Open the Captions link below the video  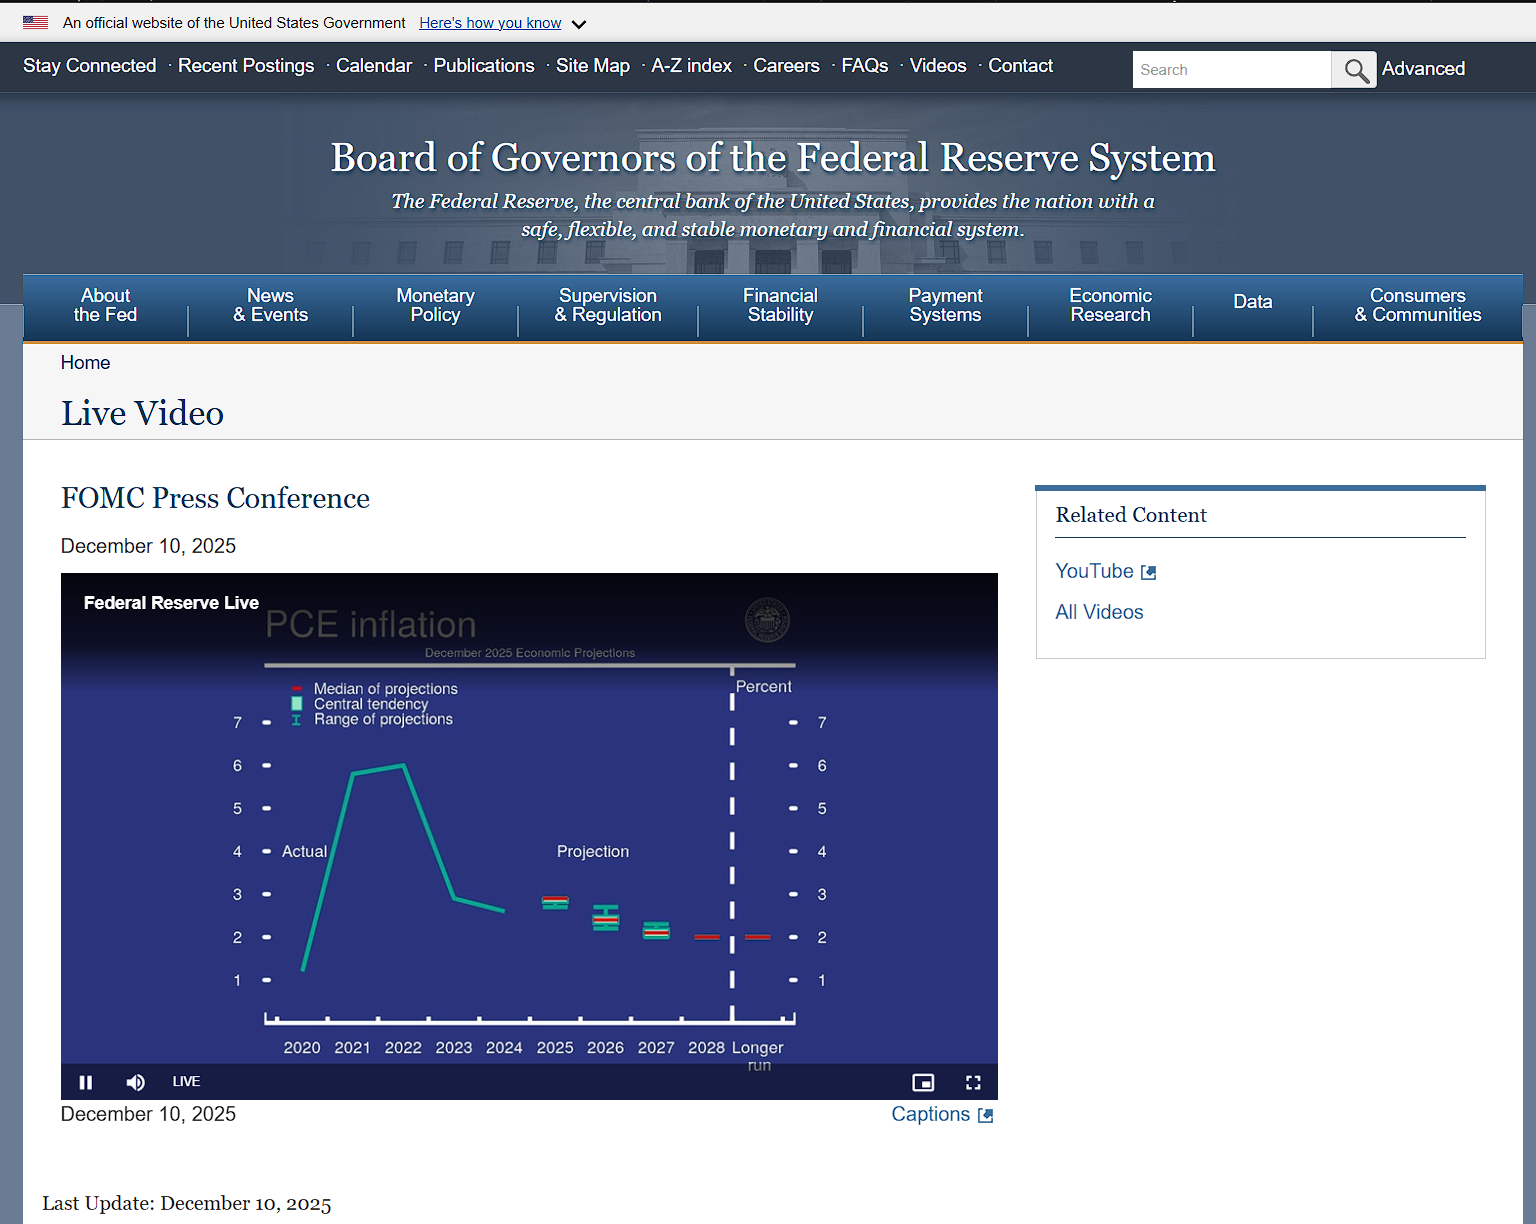(x=931, y=1114)
